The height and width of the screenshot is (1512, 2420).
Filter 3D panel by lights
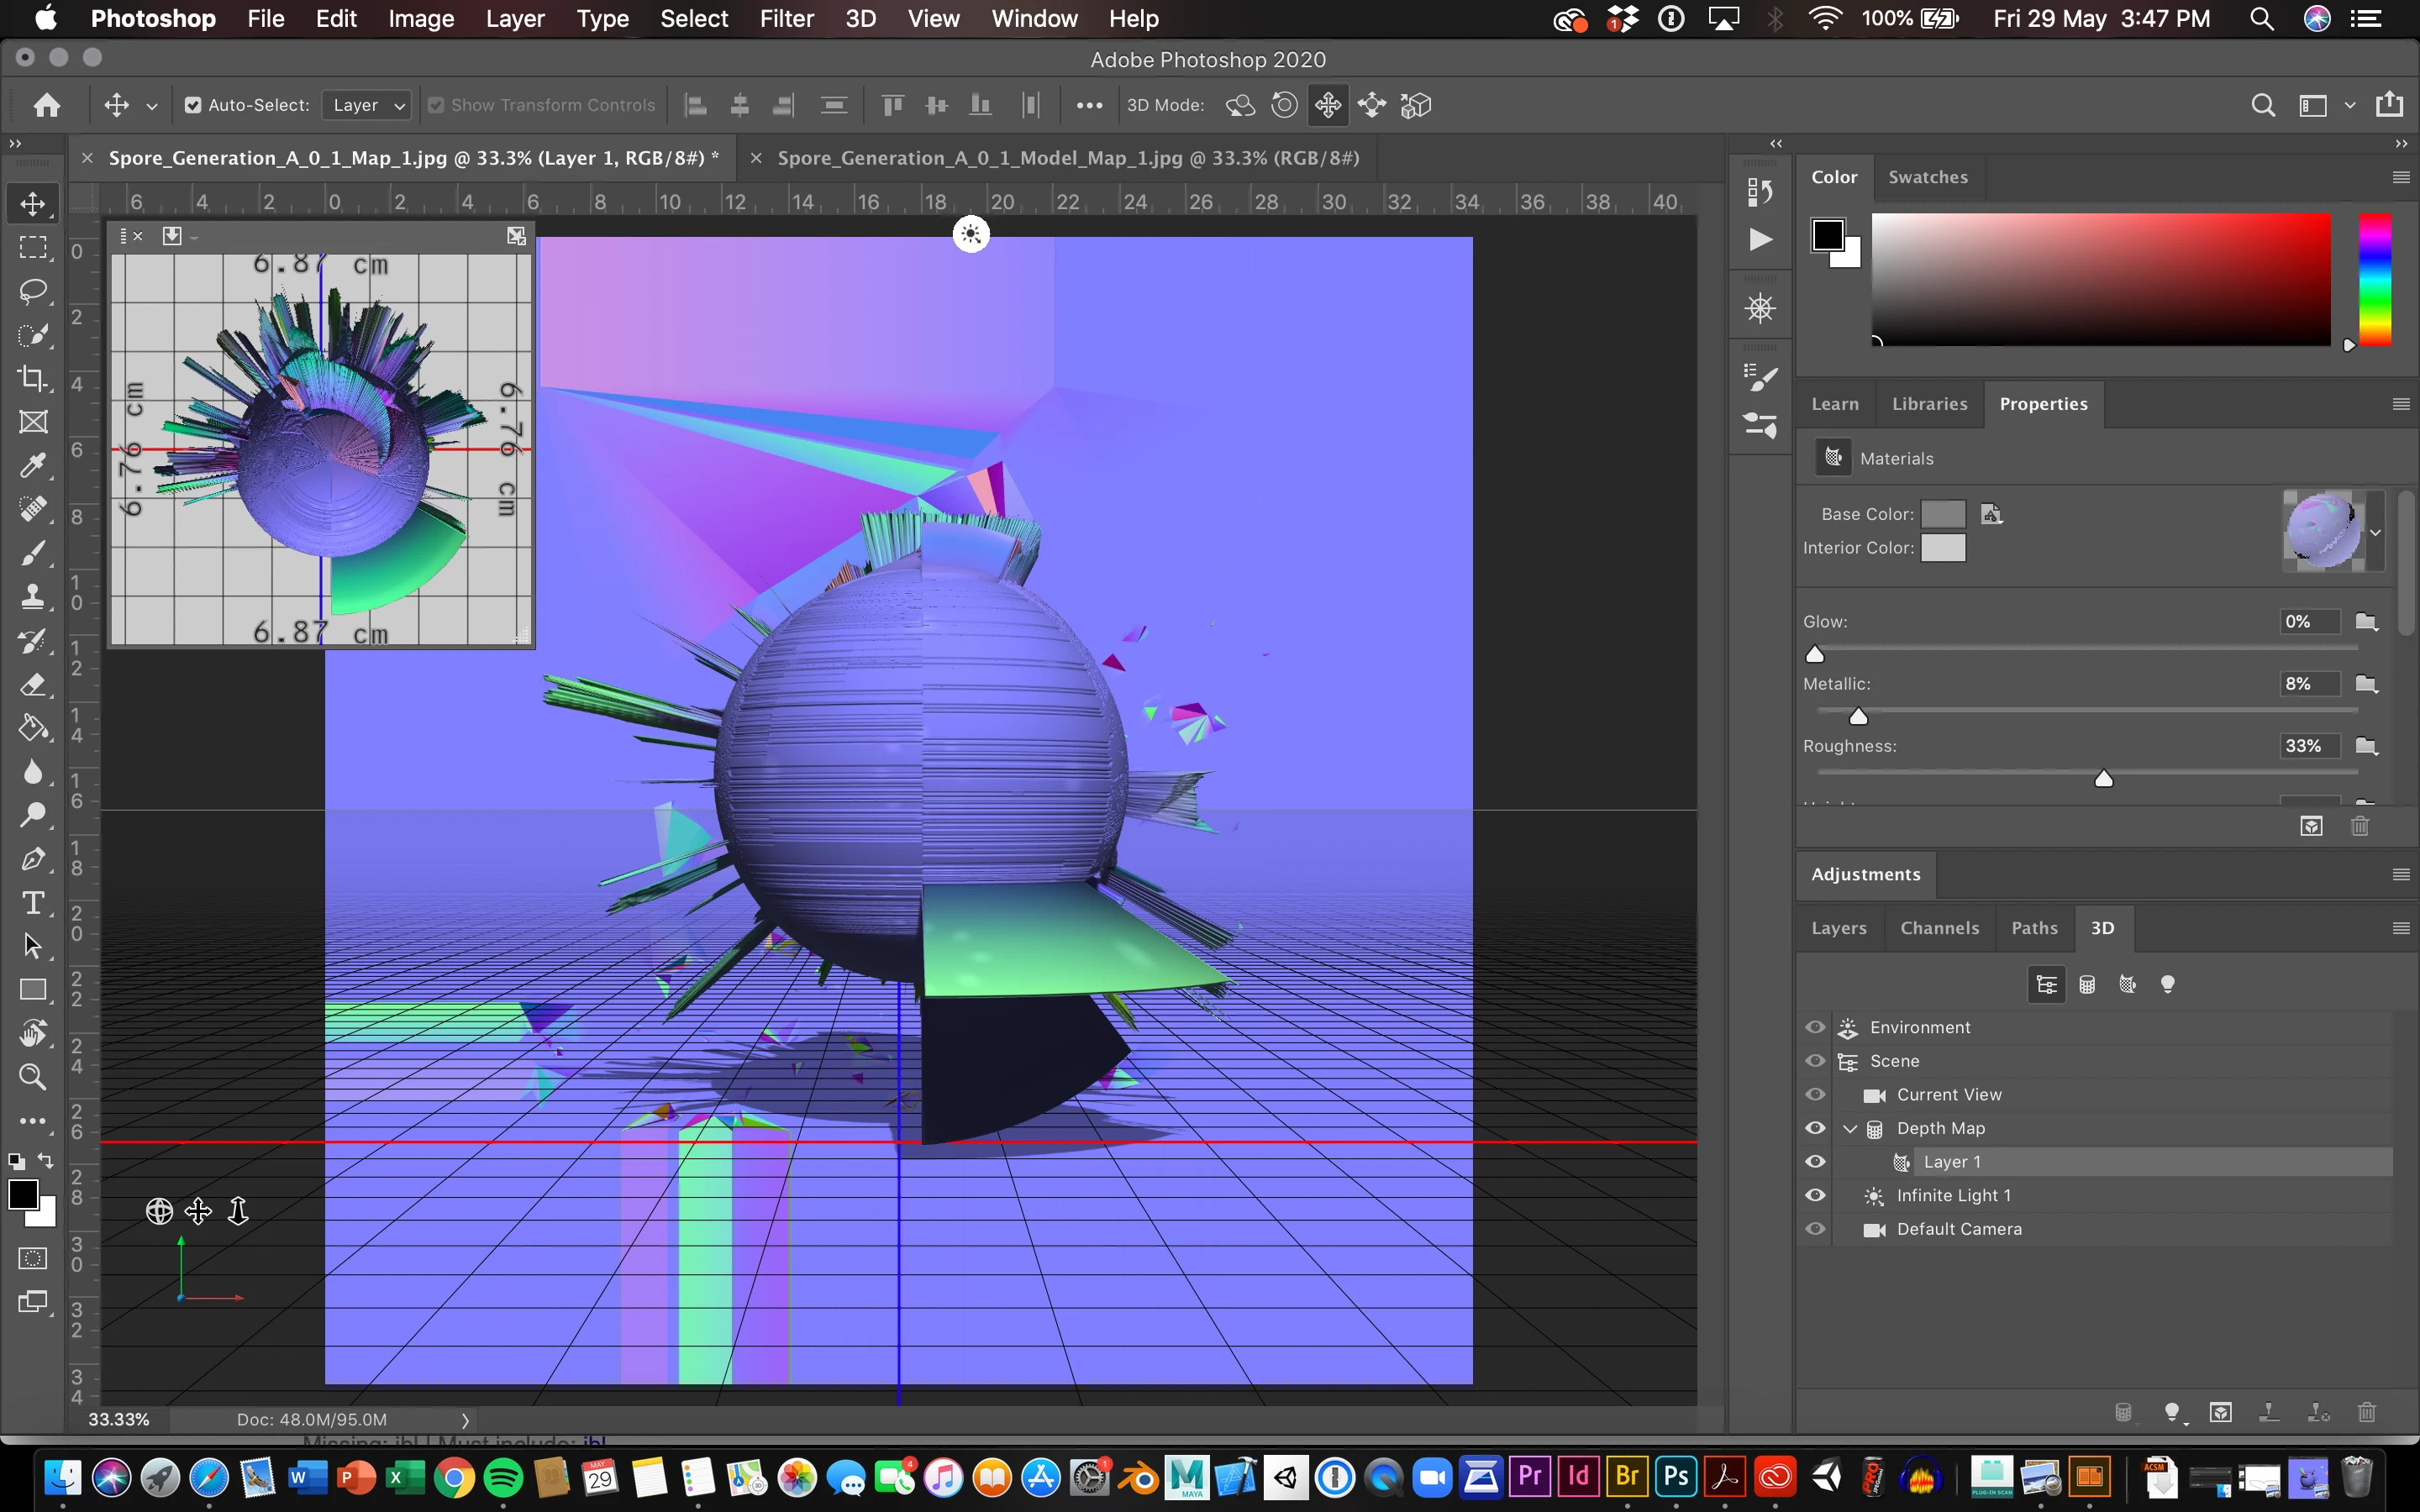point(2167,985)
